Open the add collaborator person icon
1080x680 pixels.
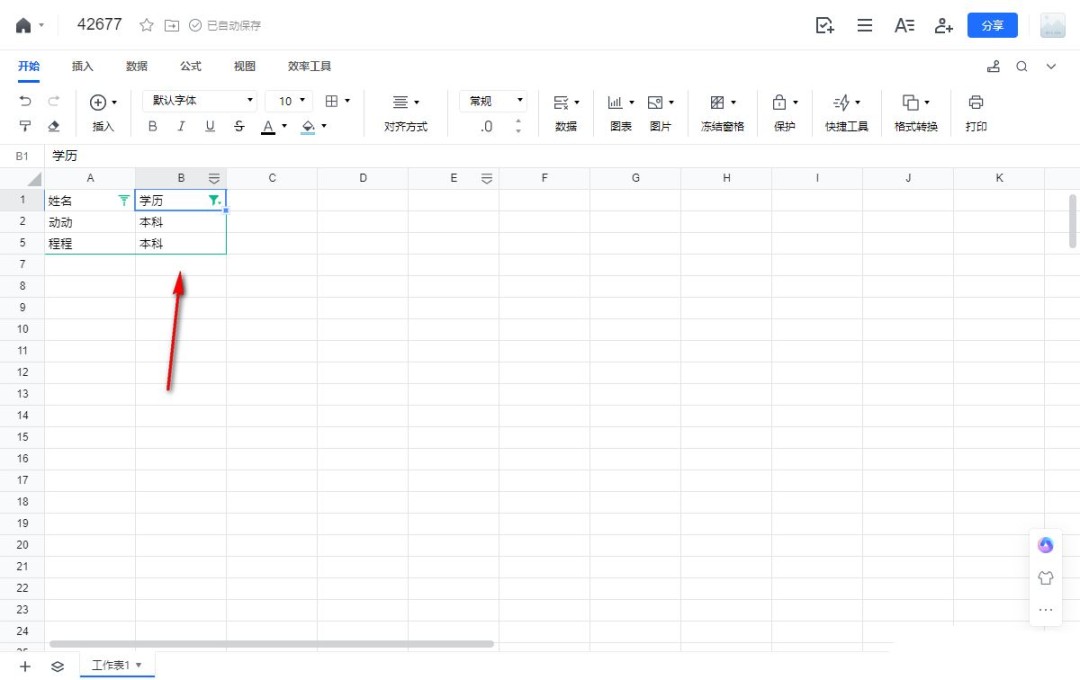(x=943, y=26)
